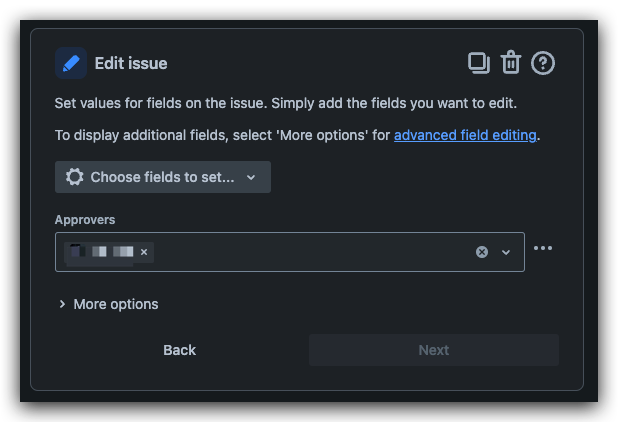Click the Edit issue heading text

[131, 63]
